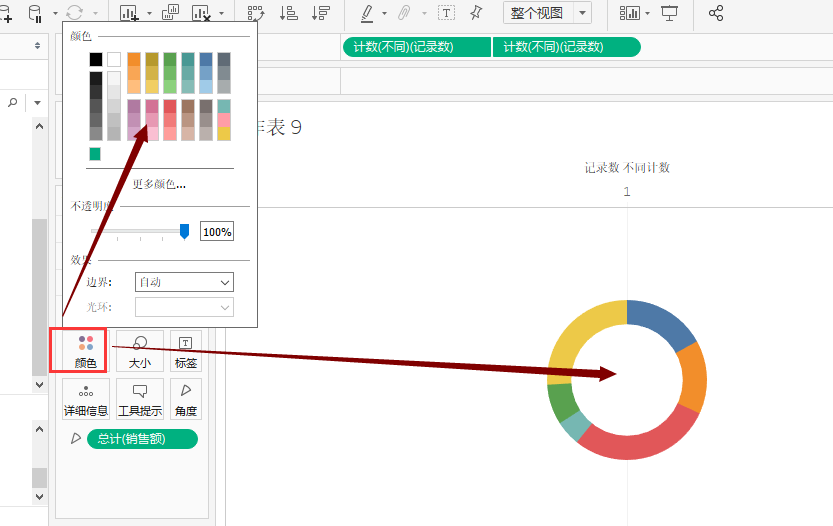Toggle show mark labels T icon

[x=446, y=13]
